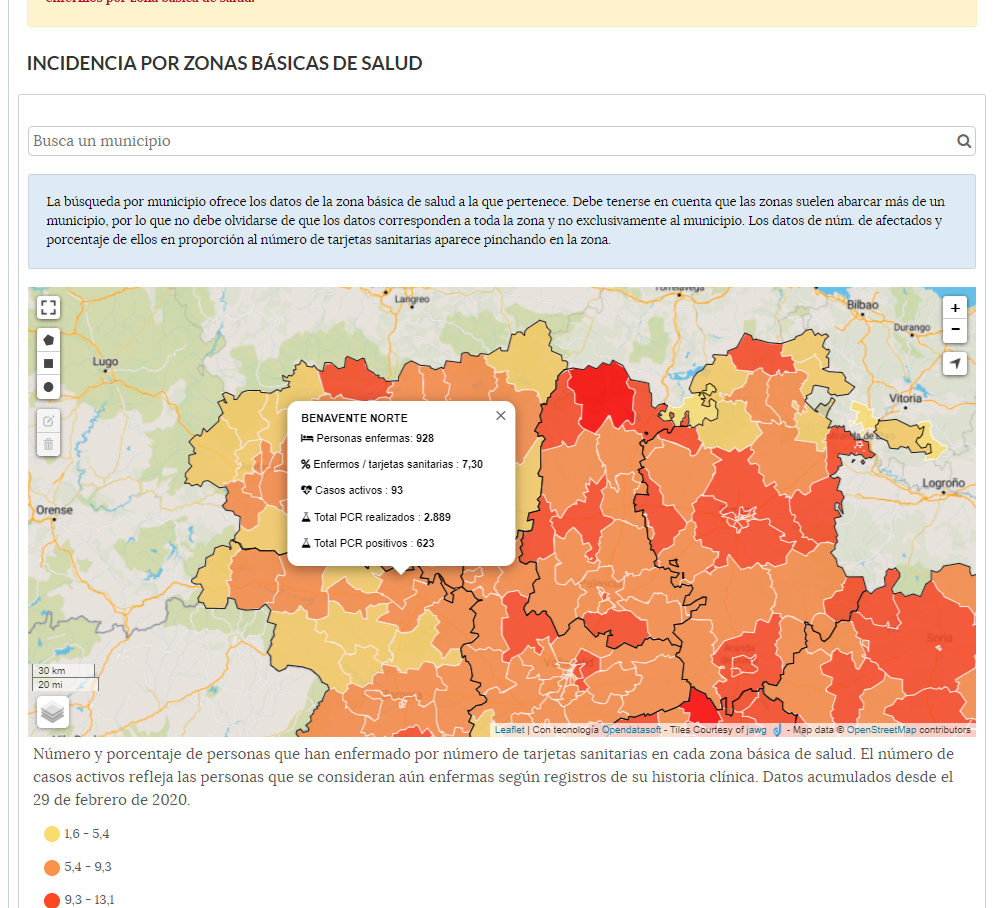995x908 pixels.
Task: Click the Langreo label on map
Action: (x=412, y=298)
